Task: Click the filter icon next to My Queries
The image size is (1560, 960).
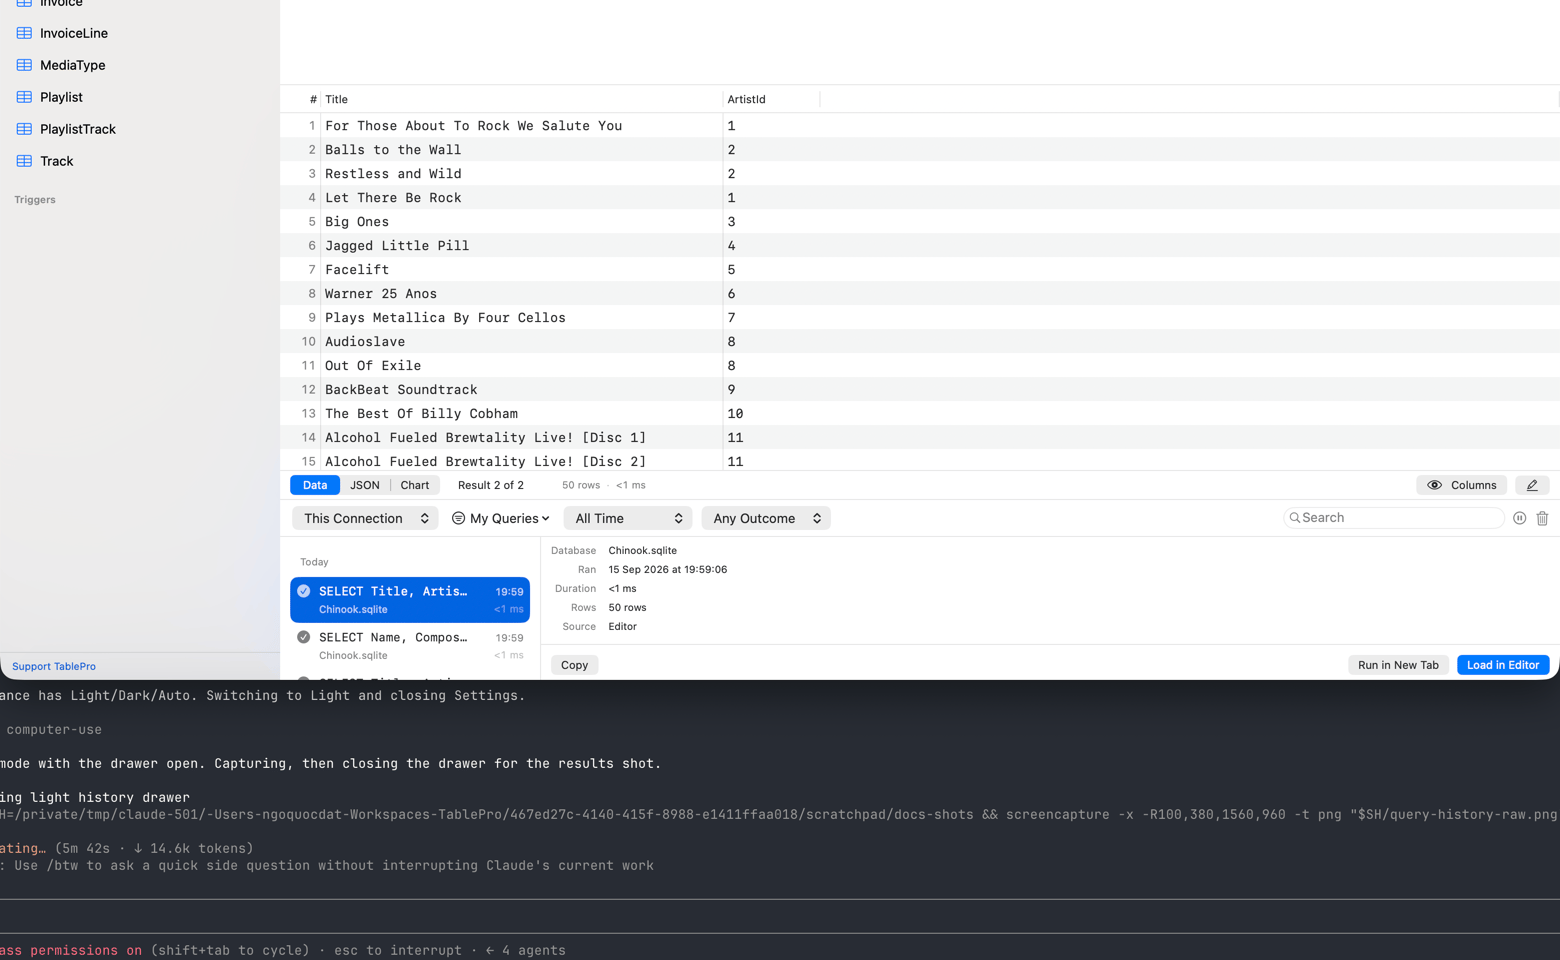Action: pos(458,518)
